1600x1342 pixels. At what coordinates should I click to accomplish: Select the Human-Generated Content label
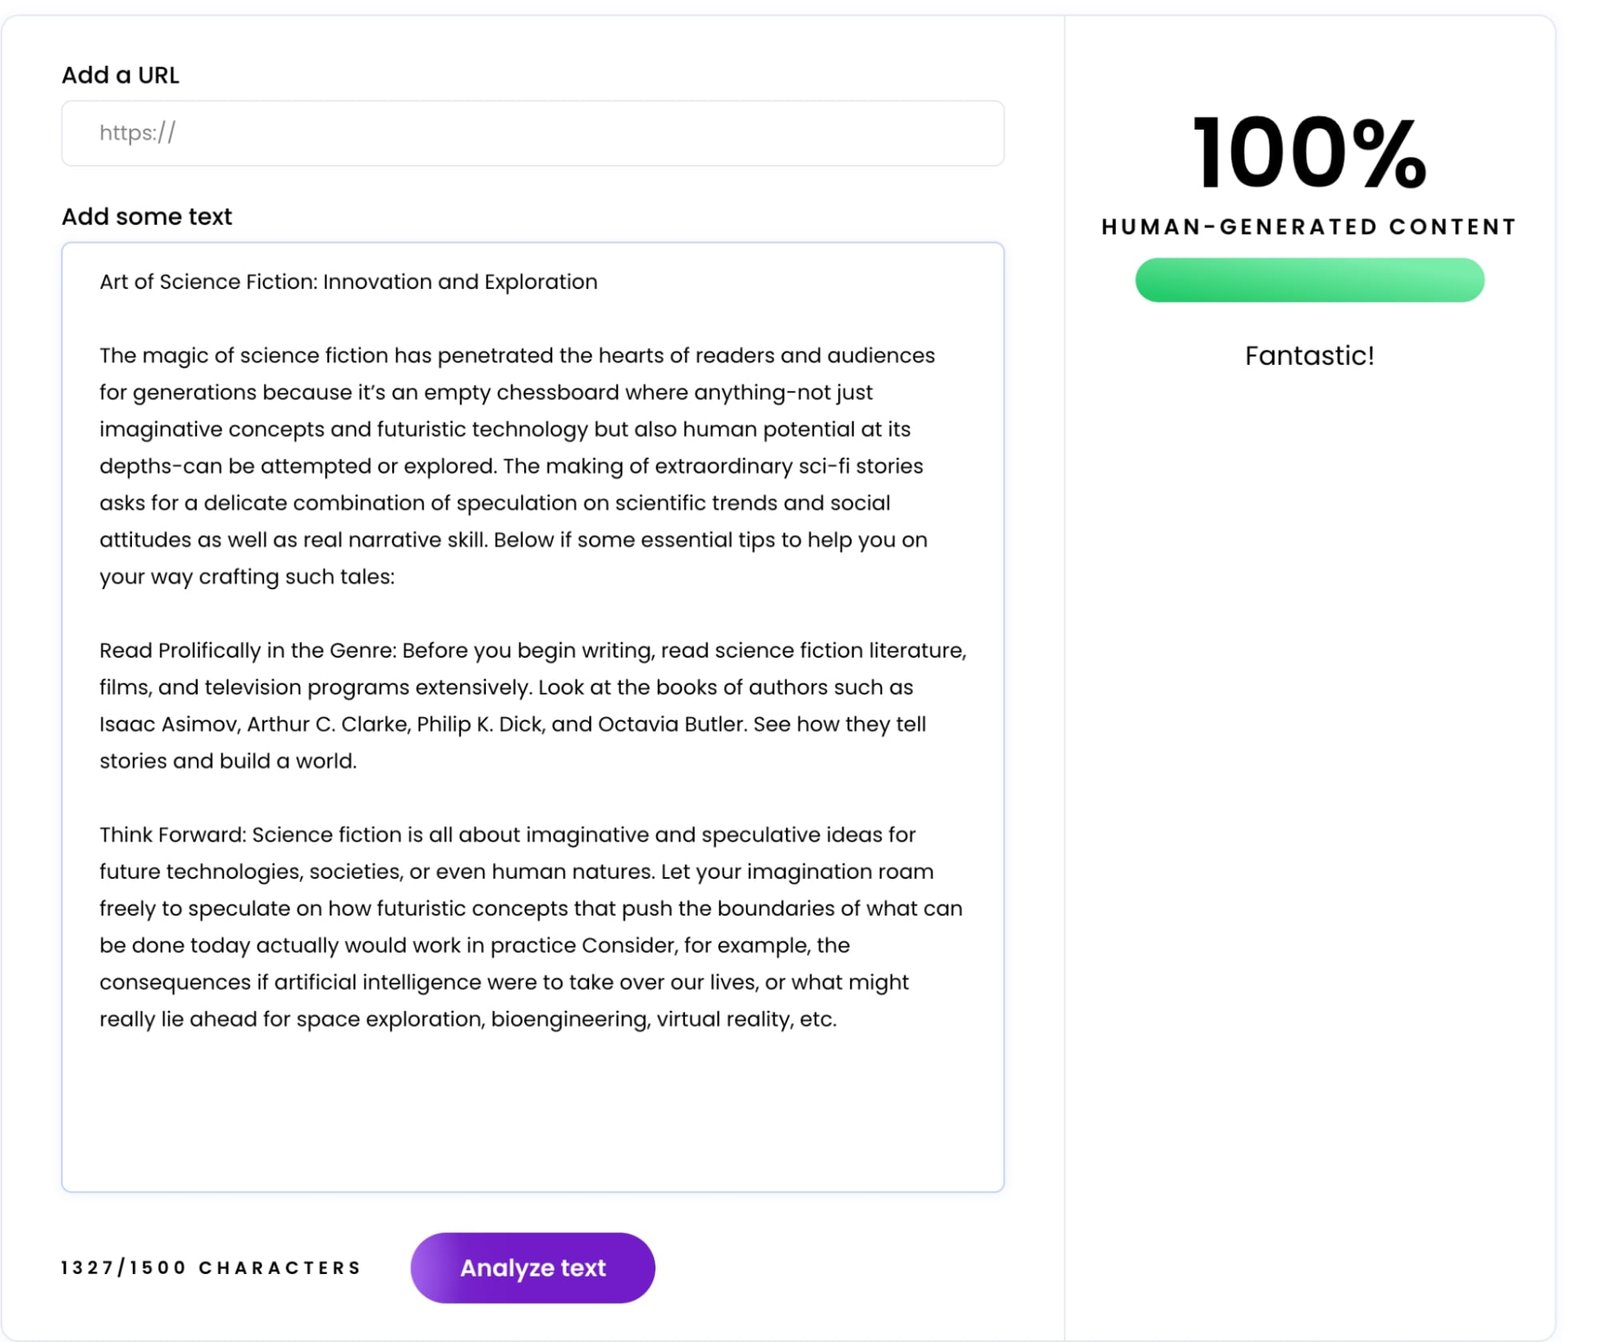[1309, 227]
